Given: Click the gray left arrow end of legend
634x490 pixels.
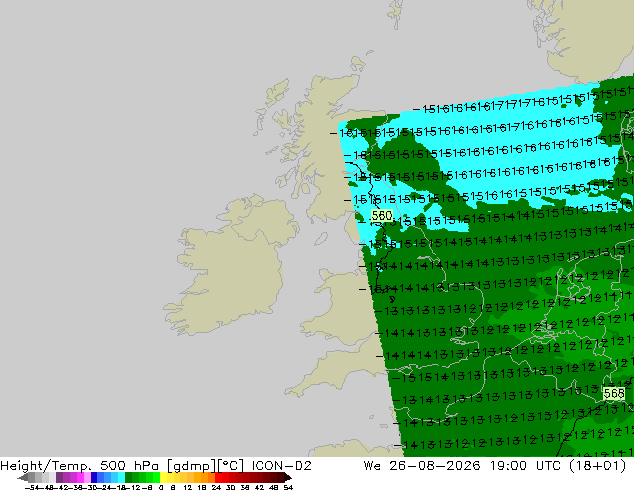Looking at the screenshot, I should (23, 477).
